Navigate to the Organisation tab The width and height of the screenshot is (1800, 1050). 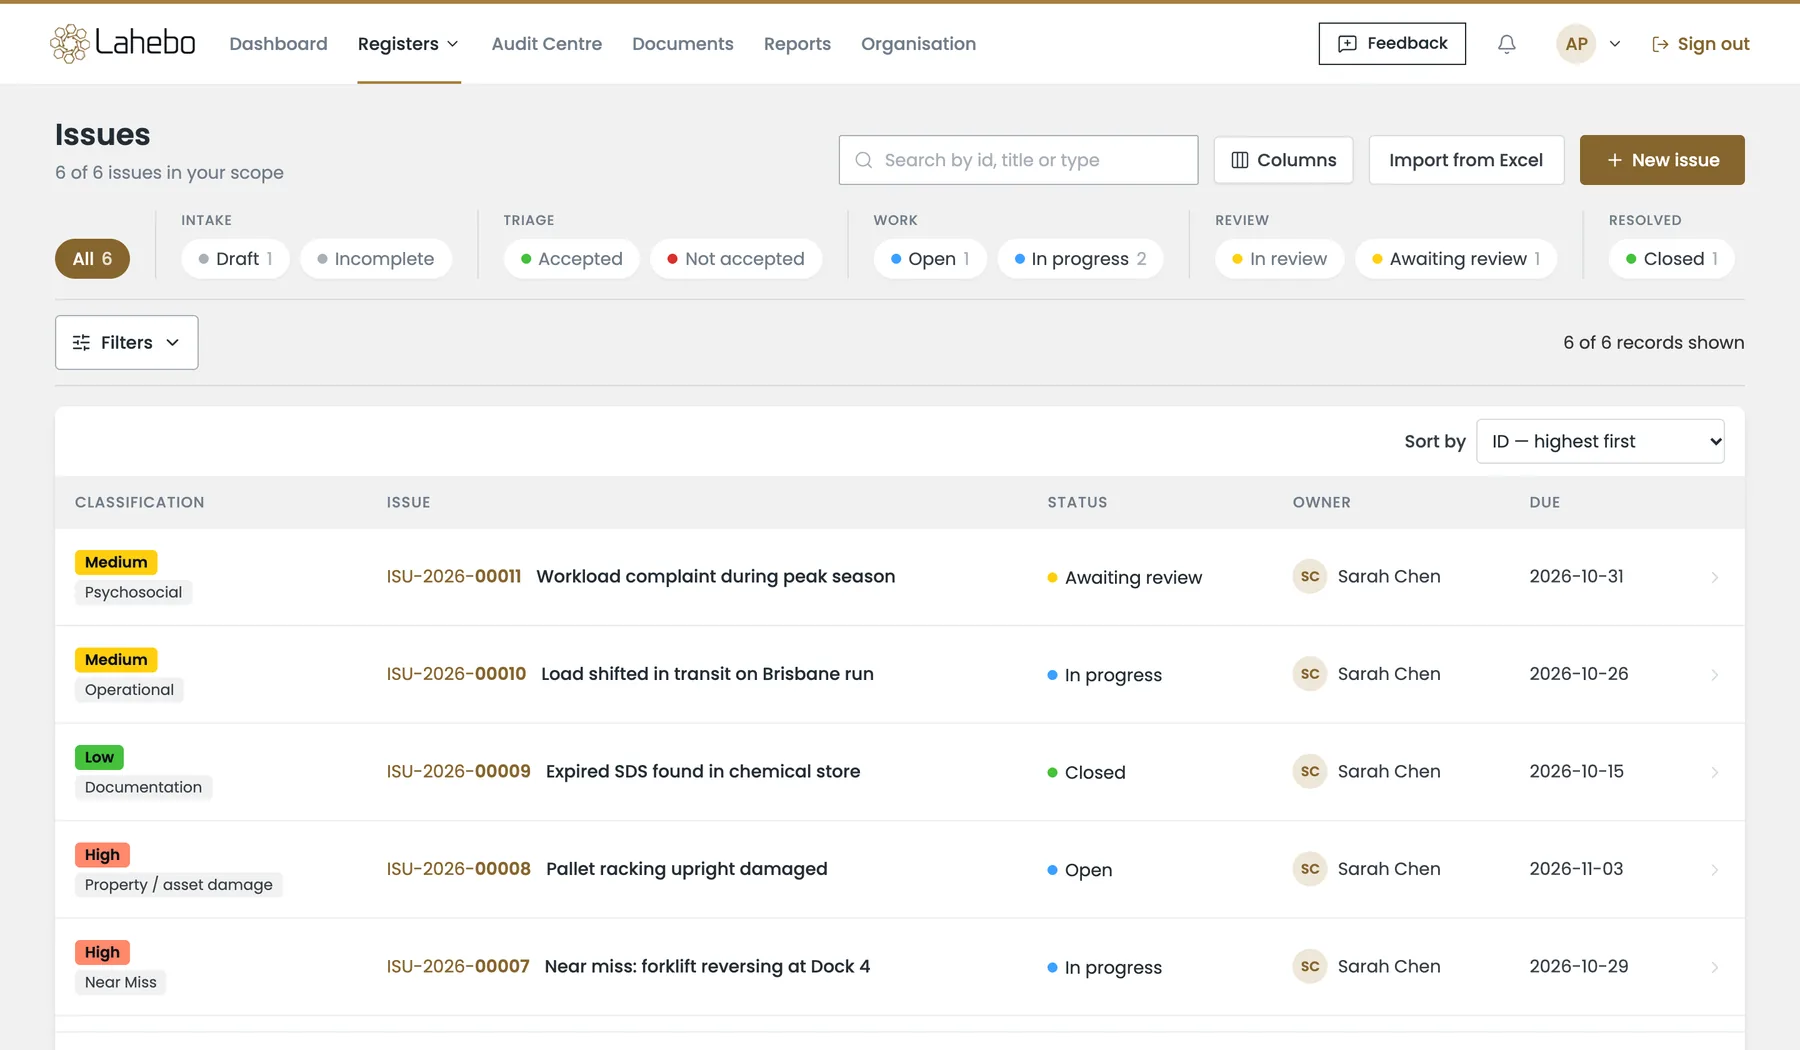(x=918, y=44)
